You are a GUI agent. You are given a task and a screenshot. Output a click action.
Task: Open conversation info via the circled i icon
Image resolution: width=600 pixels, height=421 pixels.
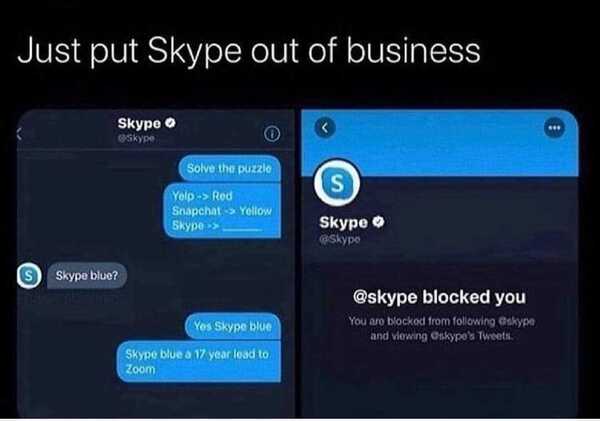272,134
